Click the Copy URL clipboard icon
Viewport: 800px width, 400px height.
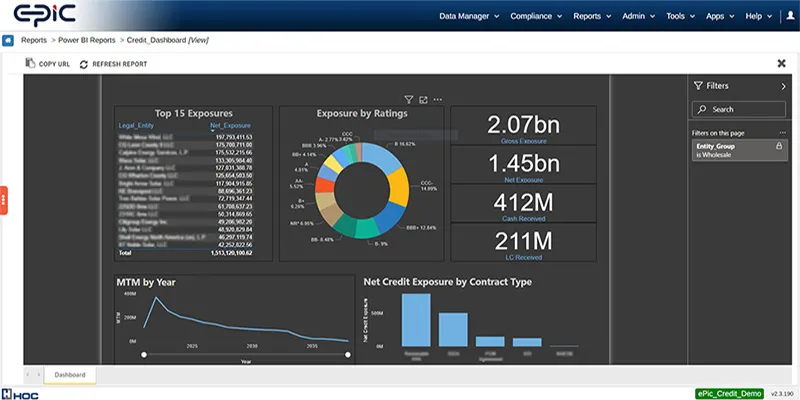30,64
